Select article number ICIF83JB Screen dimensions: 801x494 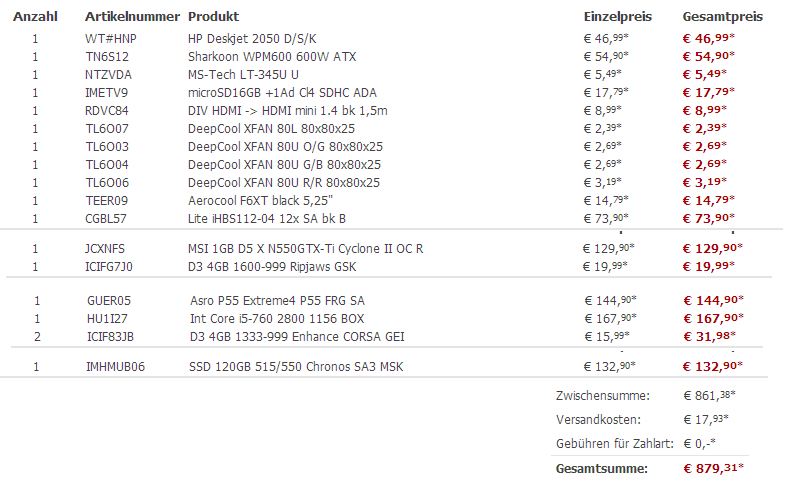coord(109,336)
